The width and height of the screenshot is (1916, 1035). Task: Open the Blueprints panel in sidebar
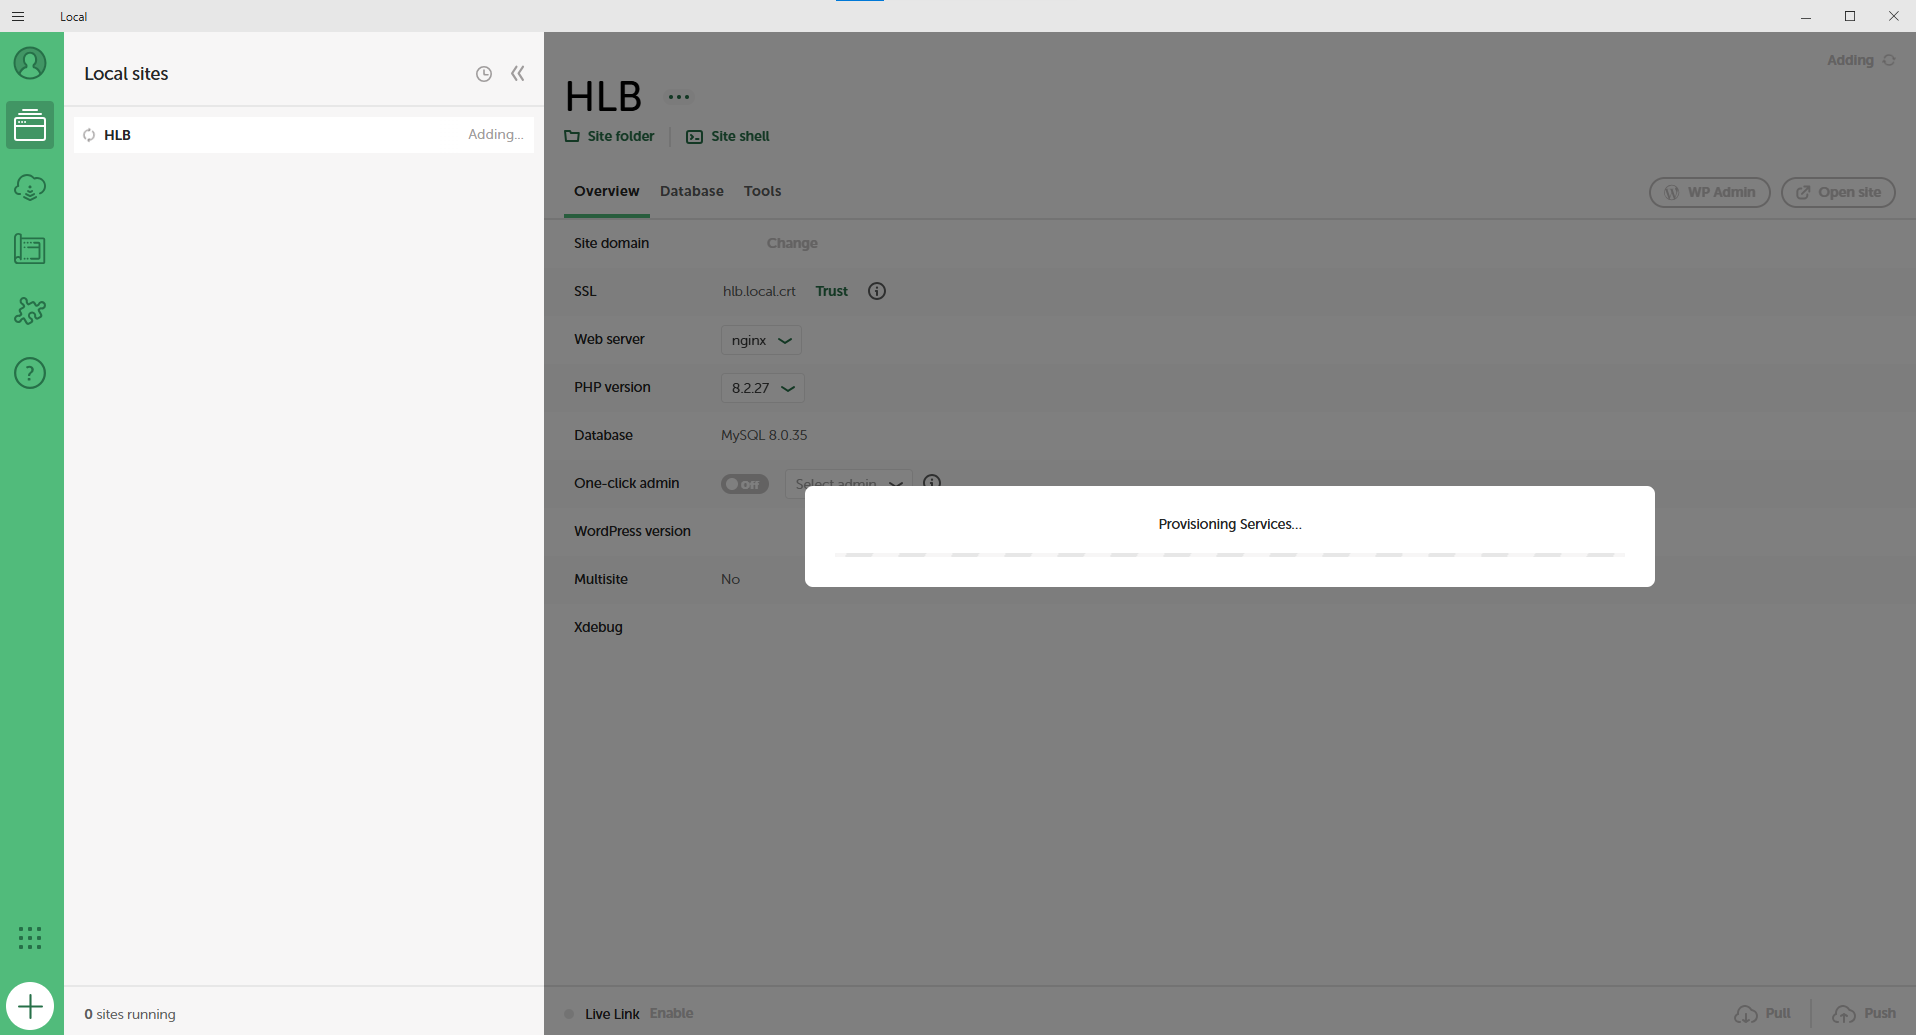tap(30, 249)
